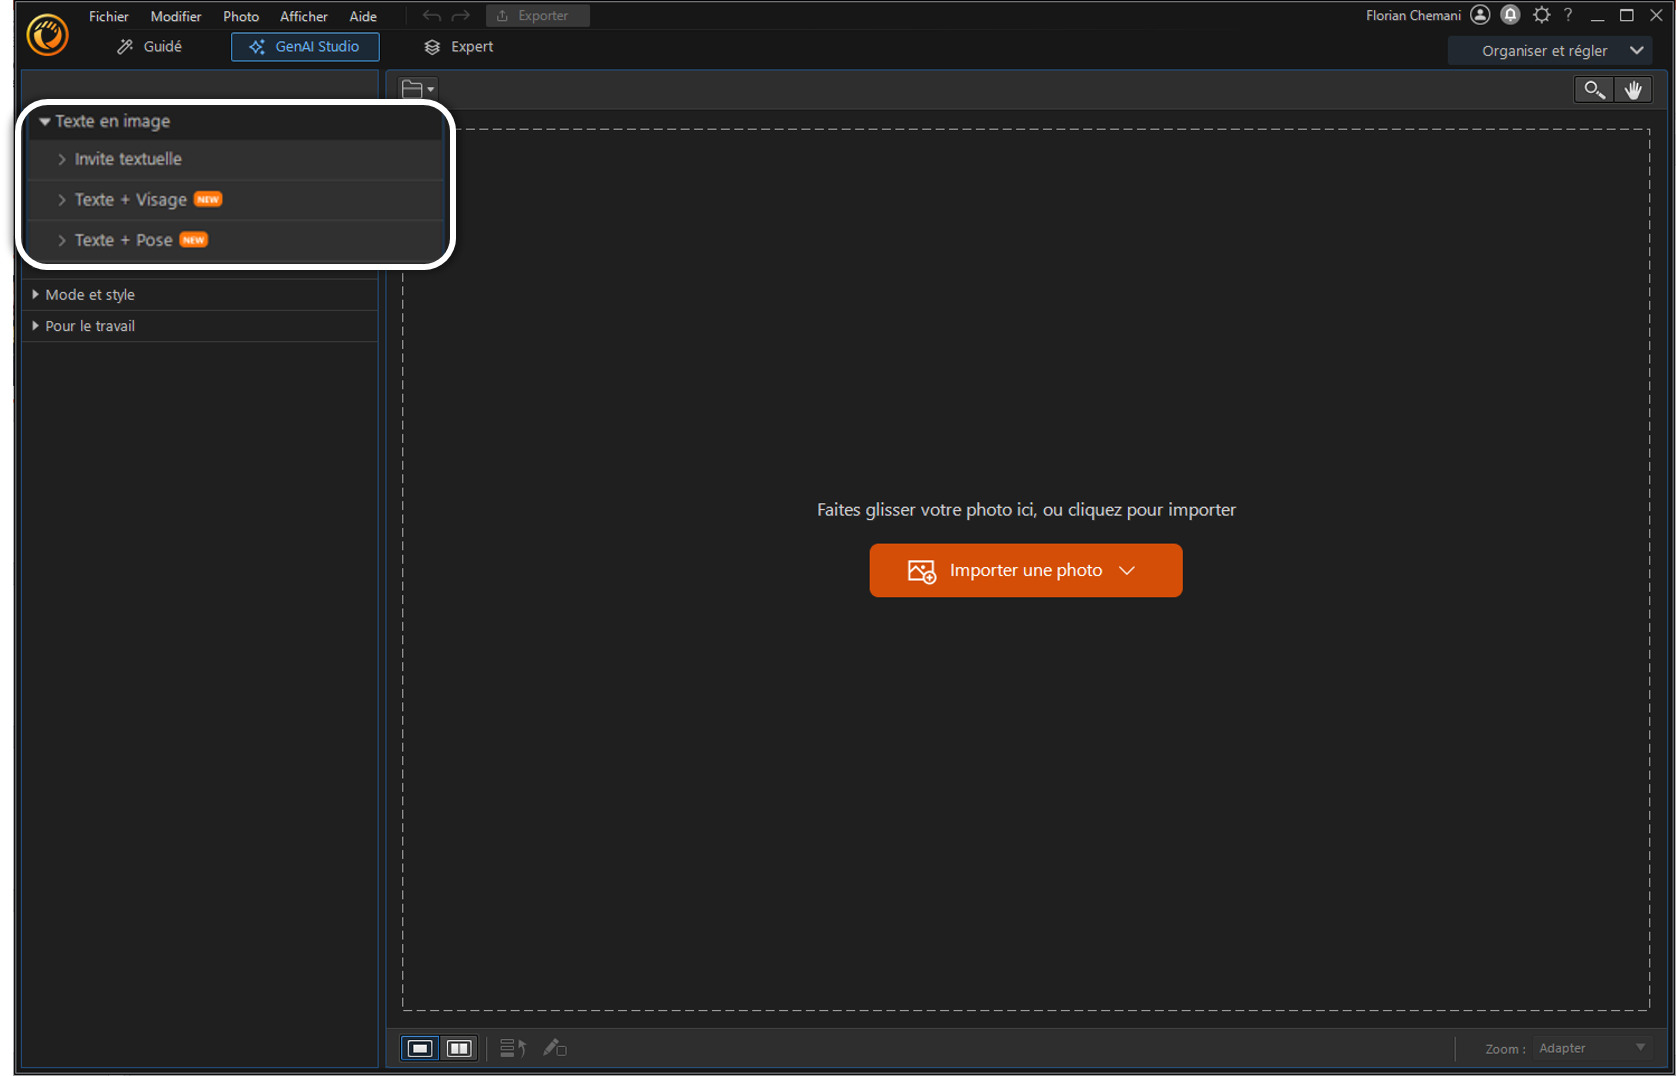Expand the Invite textuelle item

click(236, 159)
